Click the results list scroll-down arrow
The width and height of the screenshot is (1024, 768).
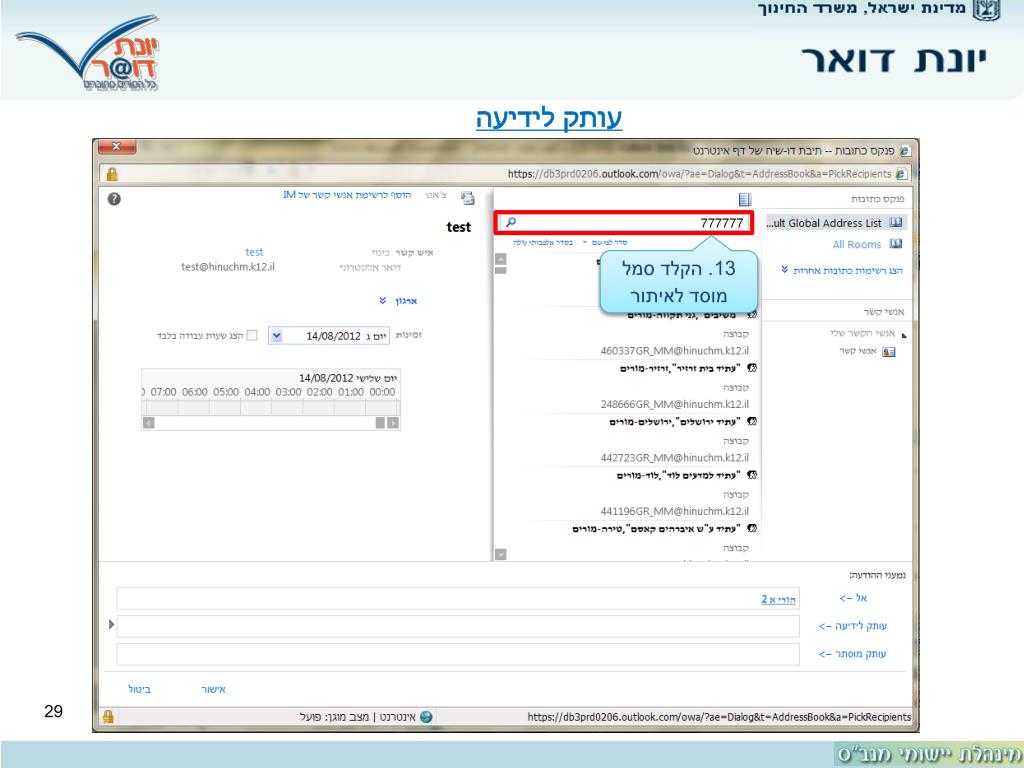[500, 554]
